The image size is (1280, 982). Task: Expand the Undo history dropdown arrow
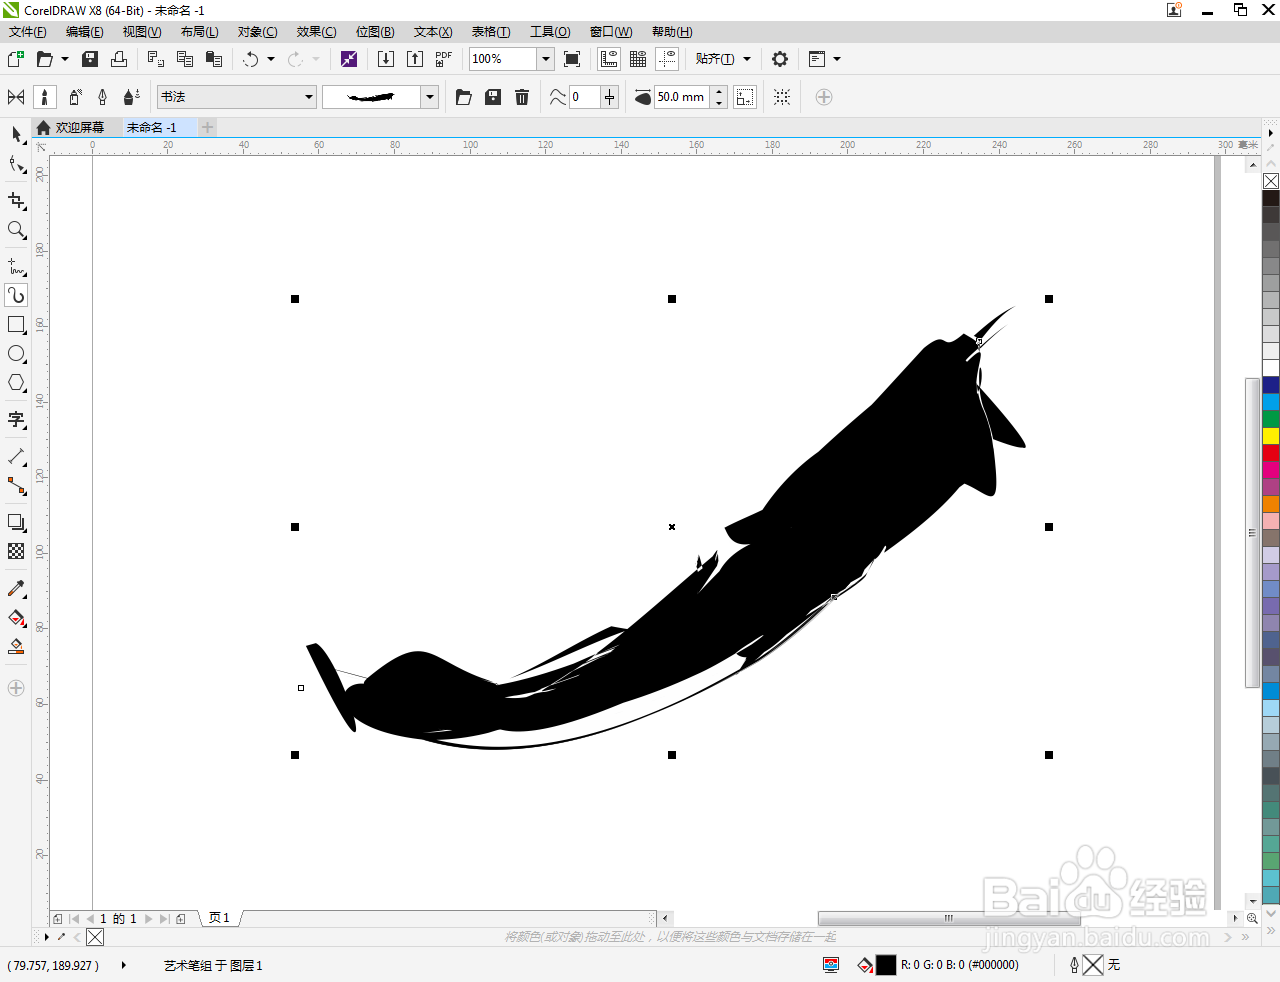pyautogui.click(x=271, y=59)
